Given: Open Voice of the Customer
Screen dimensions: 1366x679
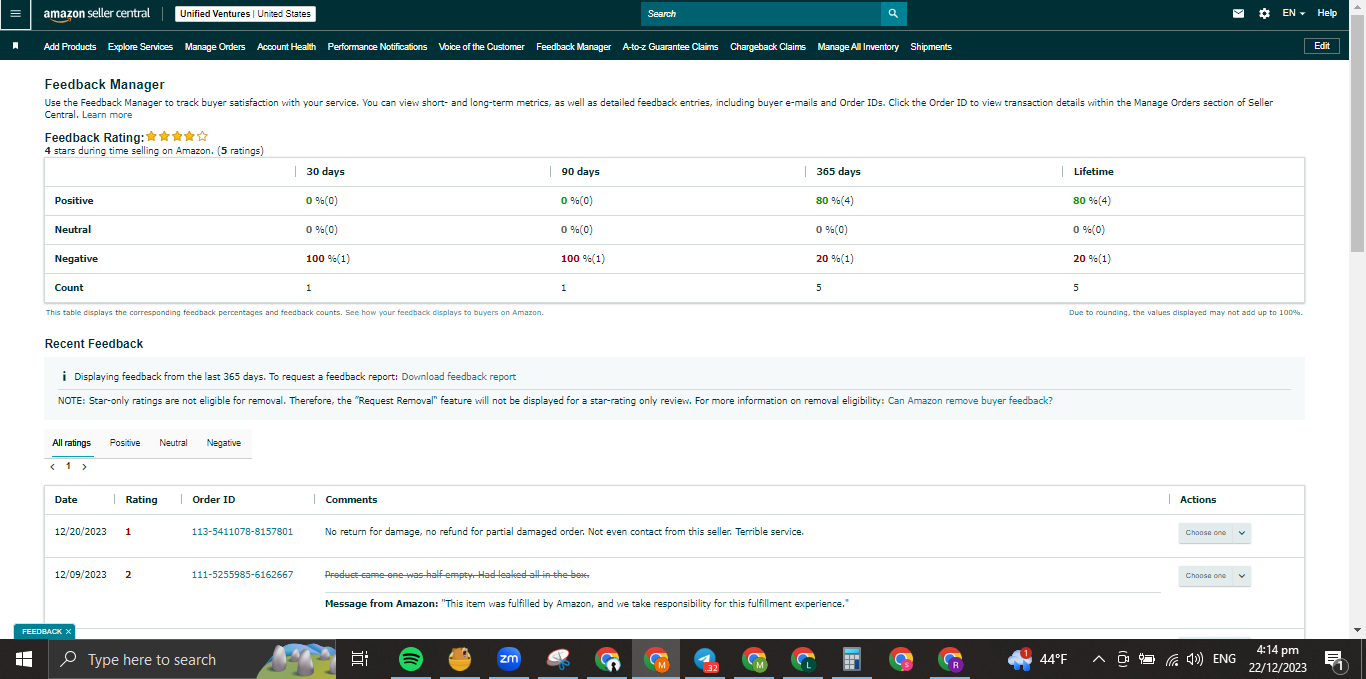Looking at the screenshot, I should pos(481,47).
